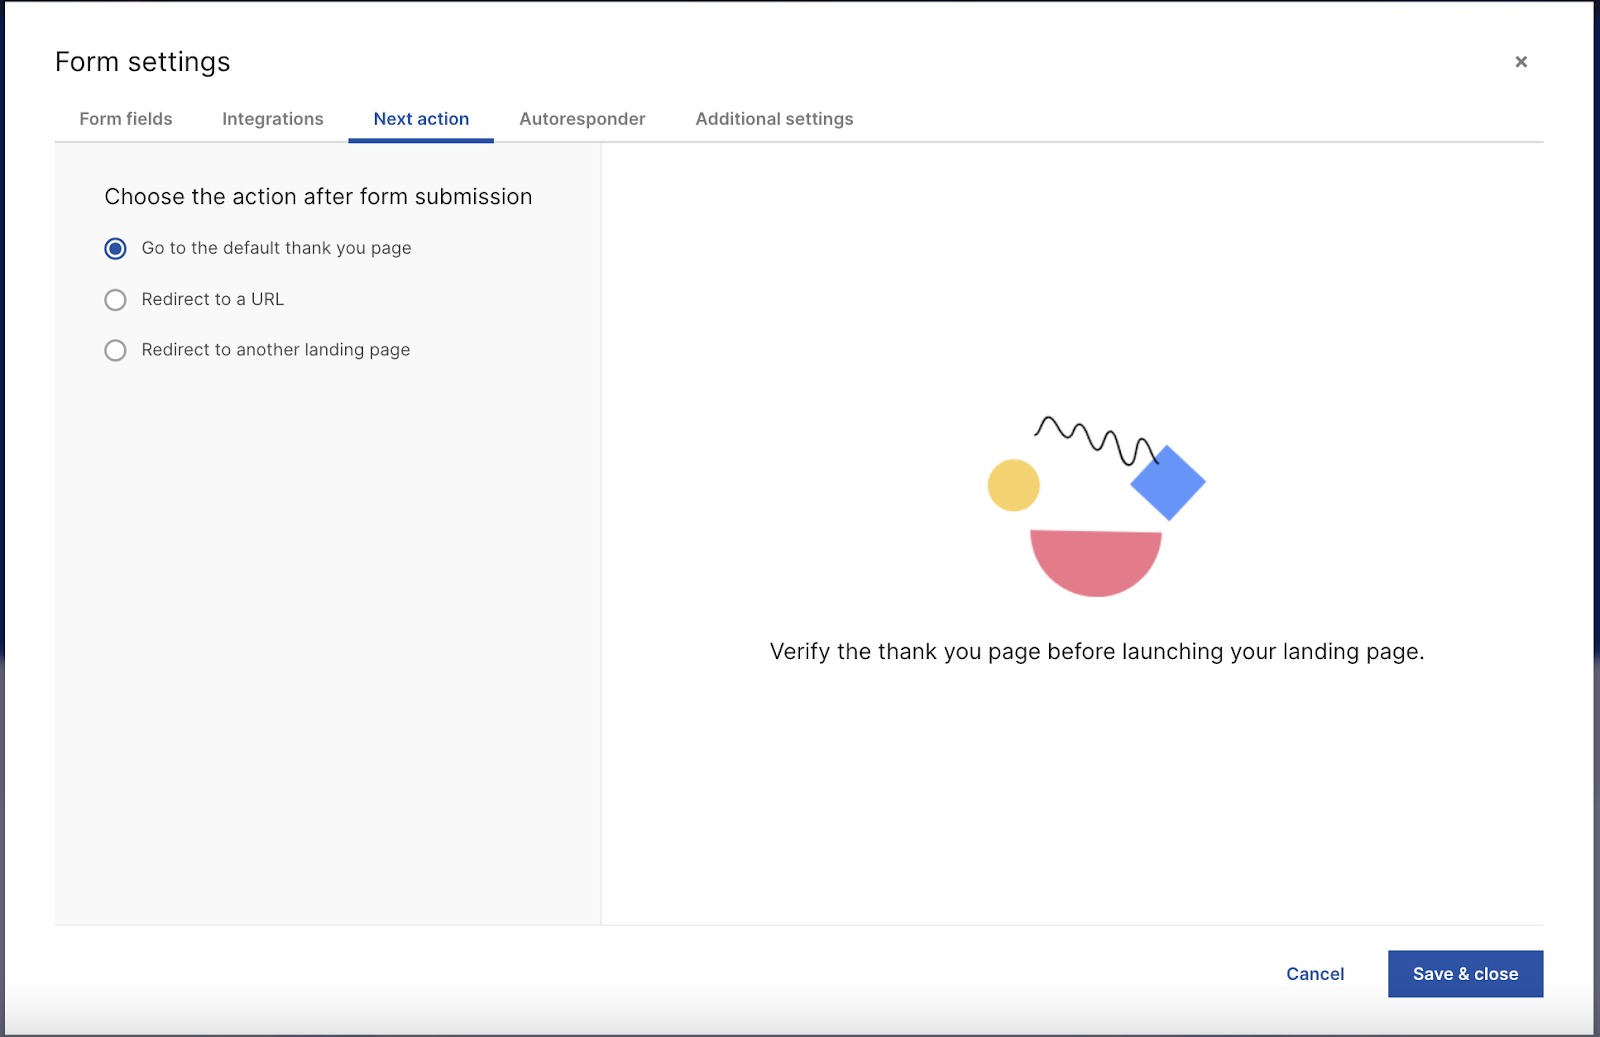1600x1037 pixels.
Task: Select the Next action tab
Action: (x=420, y=118)
